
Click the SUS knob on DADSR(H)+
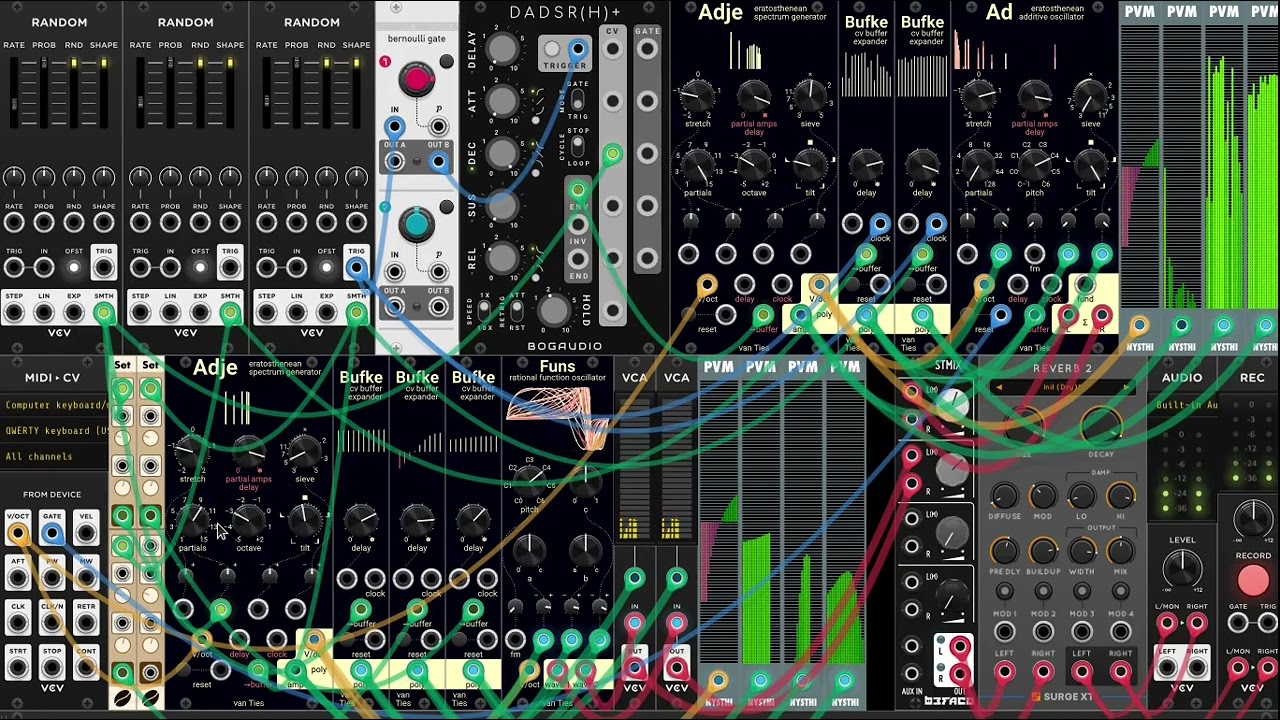pyautogui.click(x=503, y=208)
